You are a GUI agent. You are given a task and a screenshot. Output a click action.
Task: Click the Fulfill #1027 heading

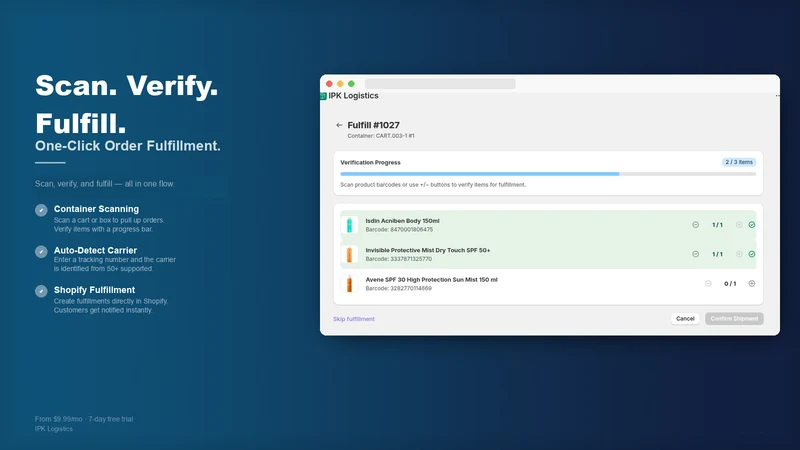[x=373, y=125]
